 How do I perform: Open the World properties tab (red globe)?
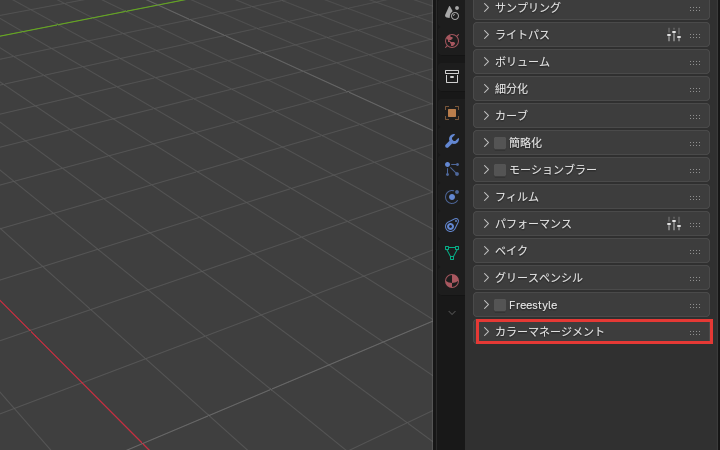click(x=452, y=41)
